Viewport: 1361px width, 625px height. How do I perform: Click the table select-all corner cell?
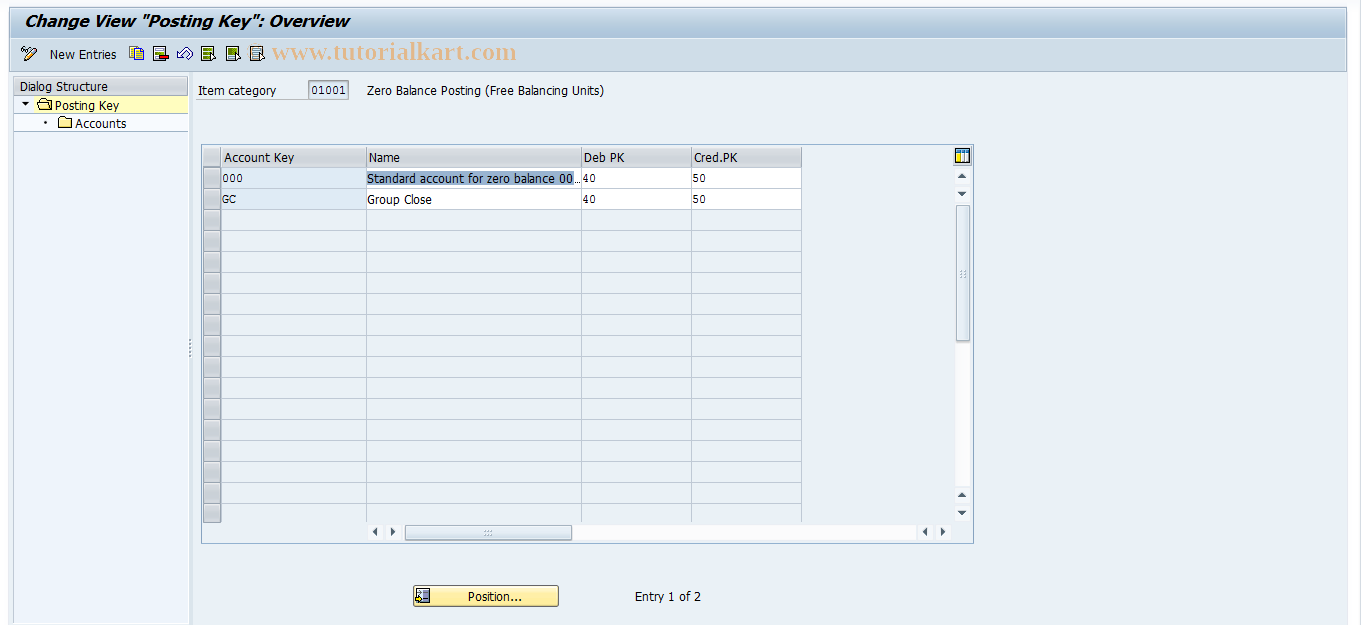point(211,157)
